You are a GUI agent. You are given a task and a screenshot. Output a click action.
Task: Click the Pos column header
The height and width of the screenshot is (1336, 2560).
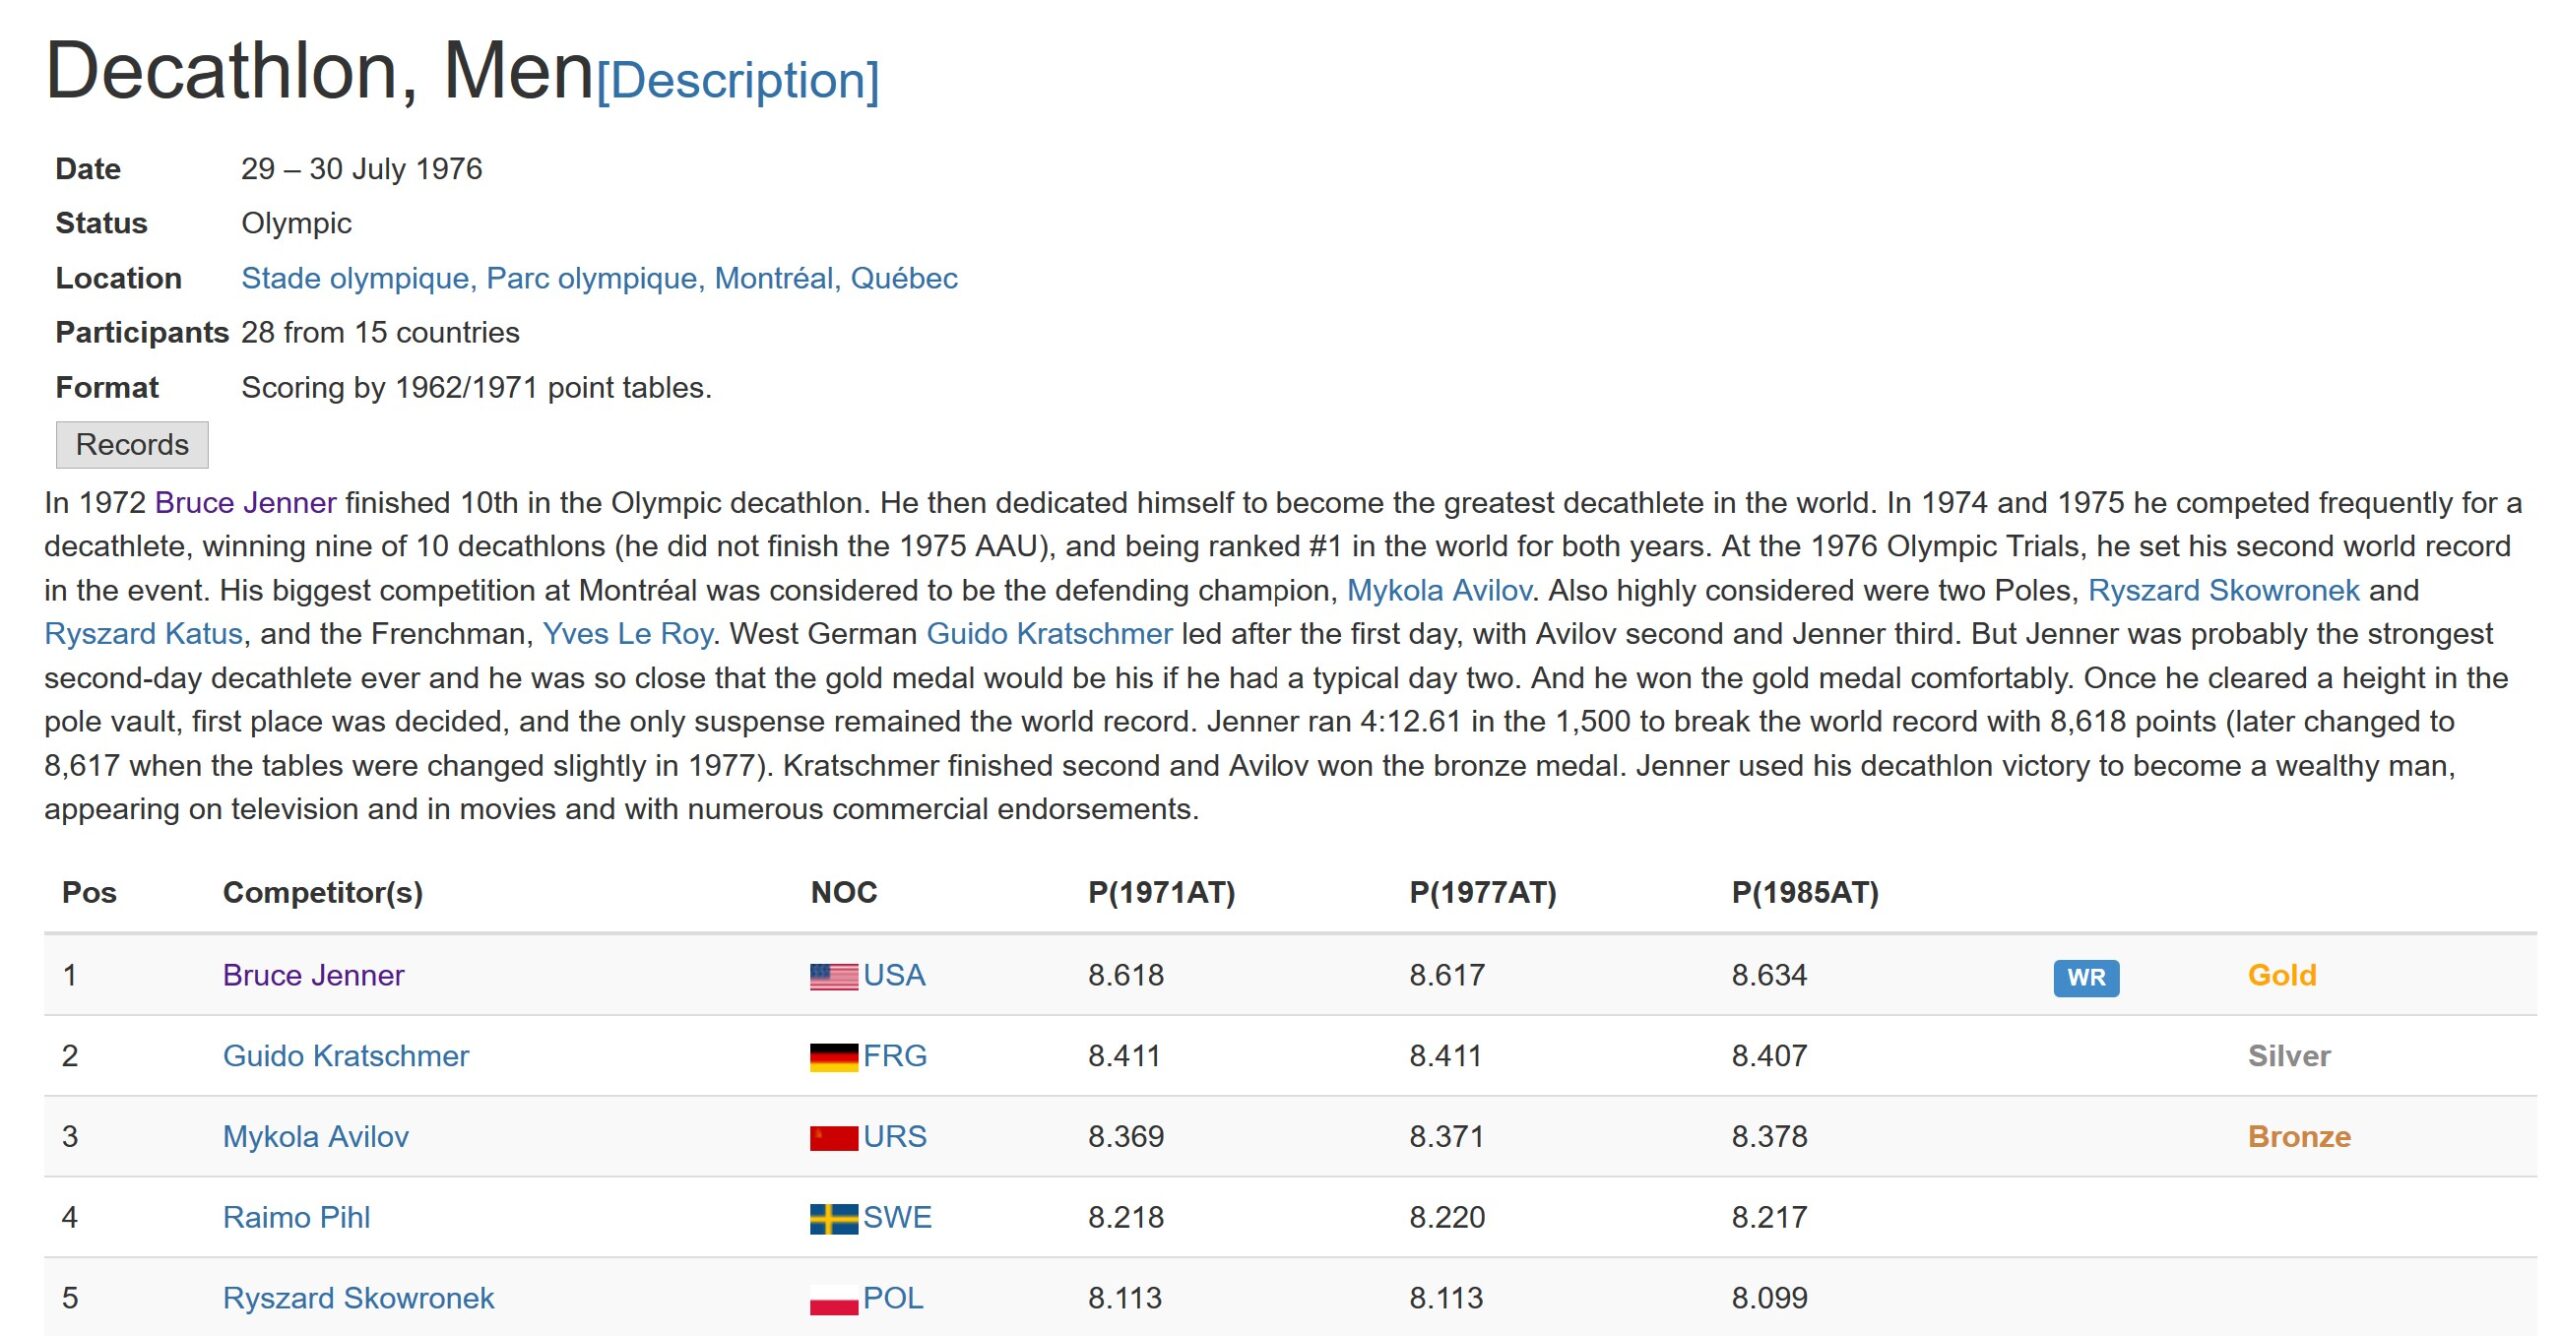[x=89, y=892]
